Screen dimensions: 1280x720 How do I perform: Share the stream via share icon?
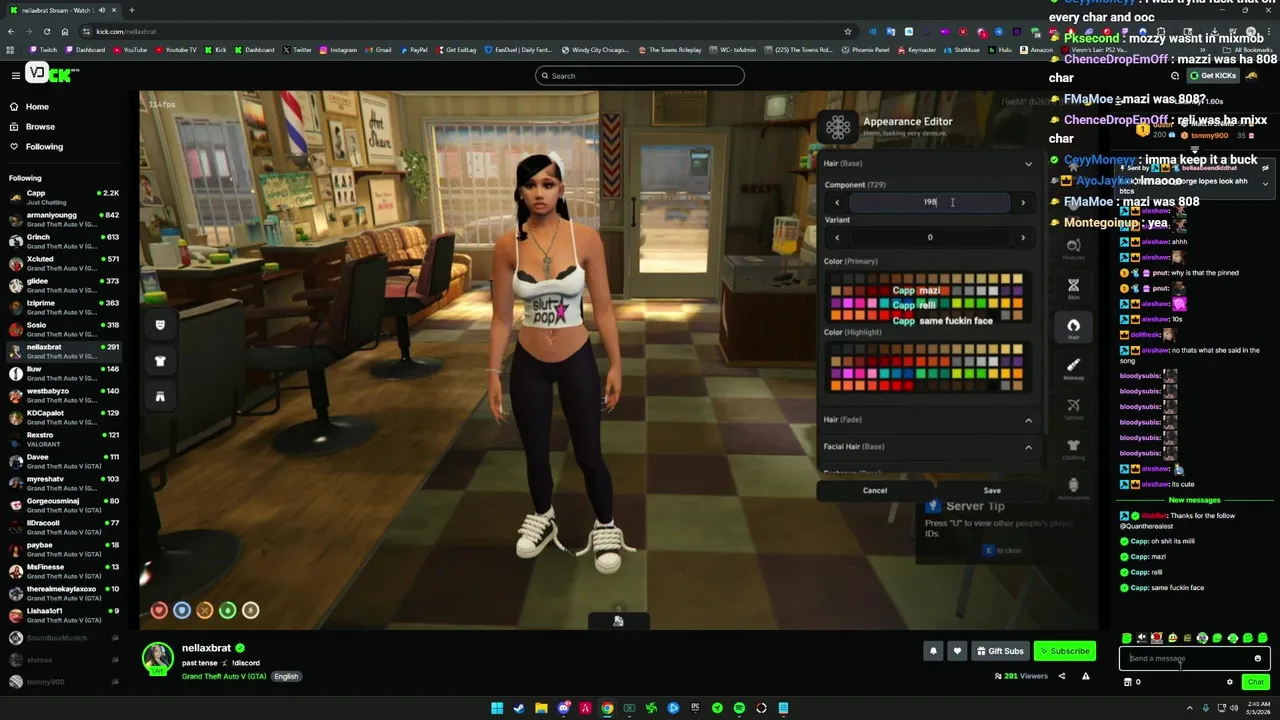(1062, 676)
